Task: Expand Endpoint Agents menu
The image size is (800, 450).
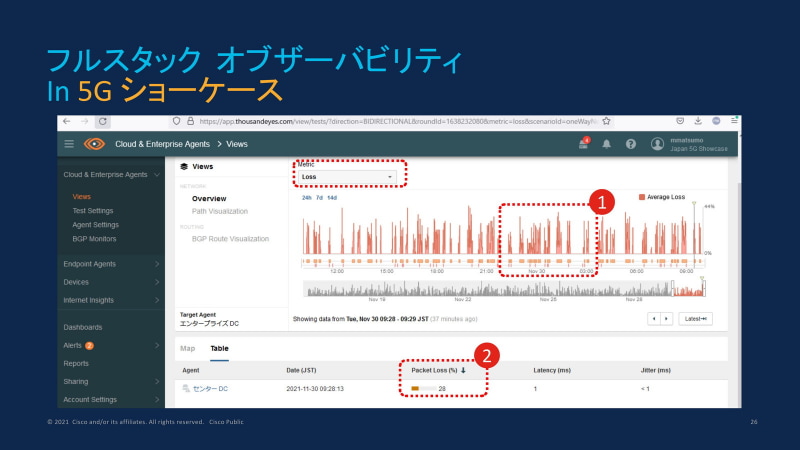Action: pyautogui.click(x=157, y=264)
